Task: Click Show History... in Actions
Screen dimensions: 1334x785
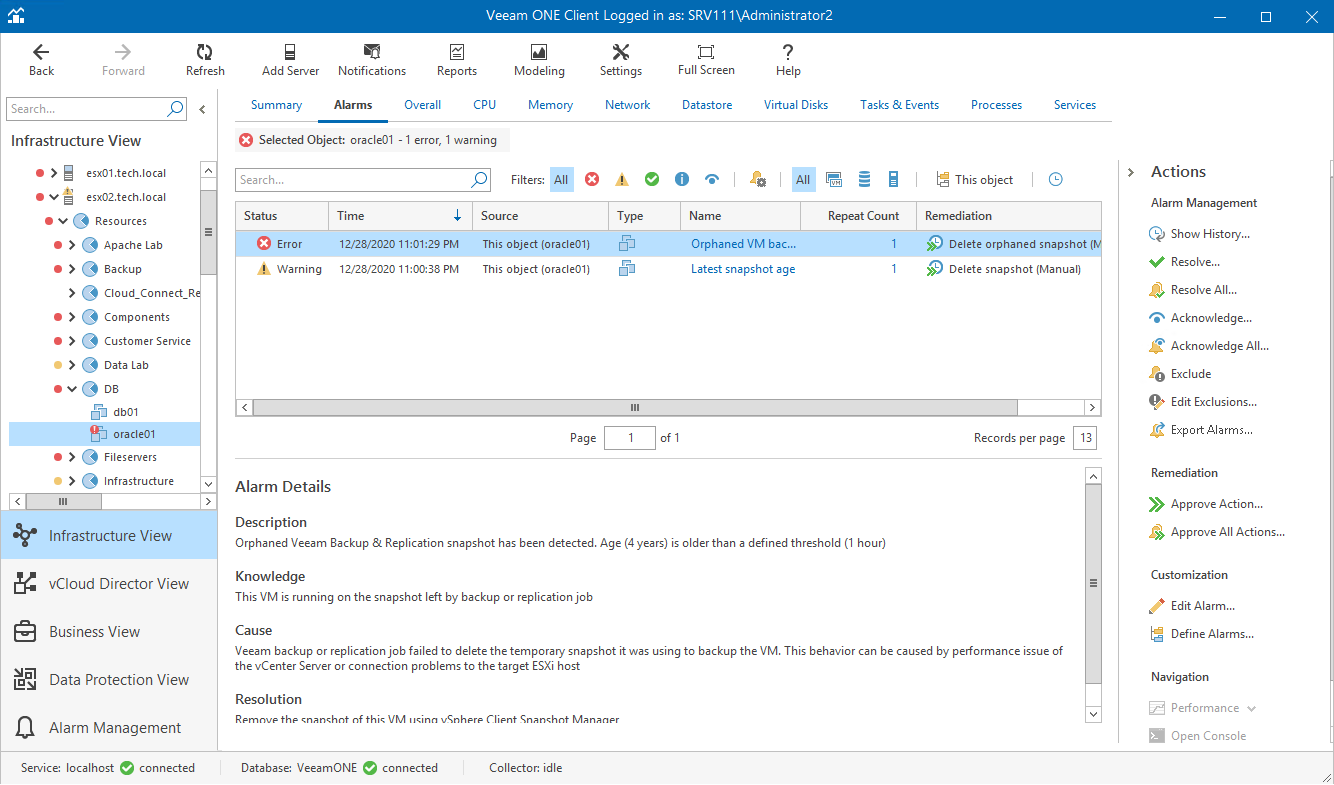Action: pos(1200,234)
